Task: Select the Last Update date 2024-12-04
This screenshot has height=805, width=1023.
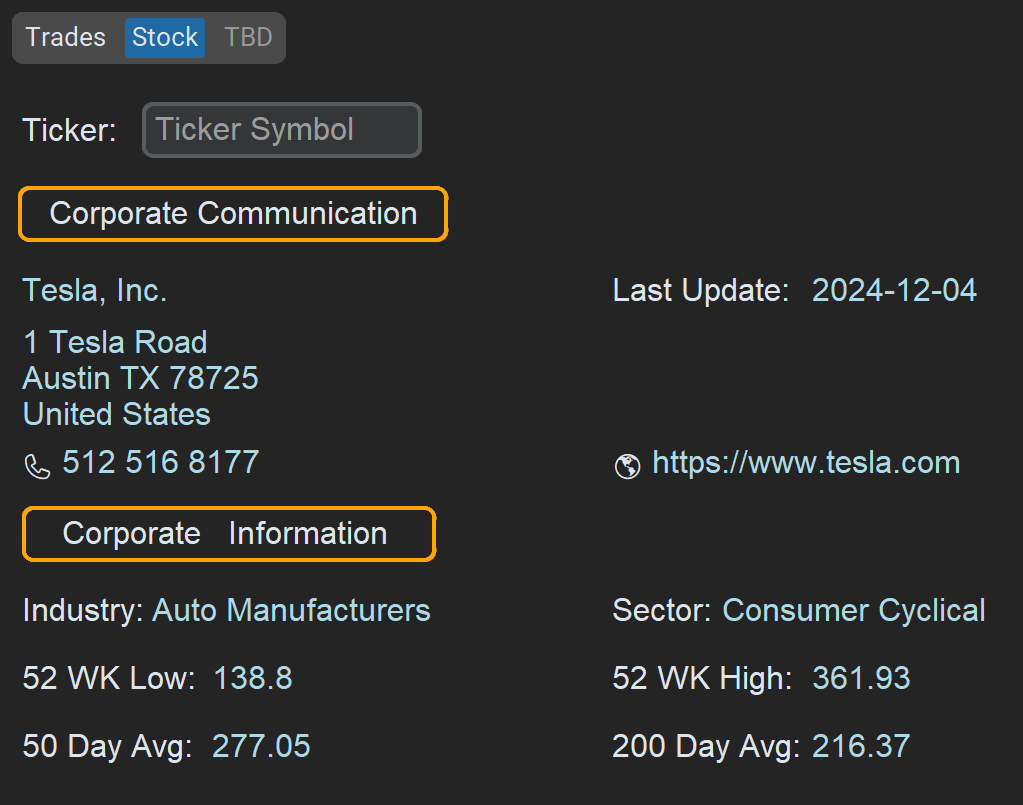Action: tap(893, 291)
